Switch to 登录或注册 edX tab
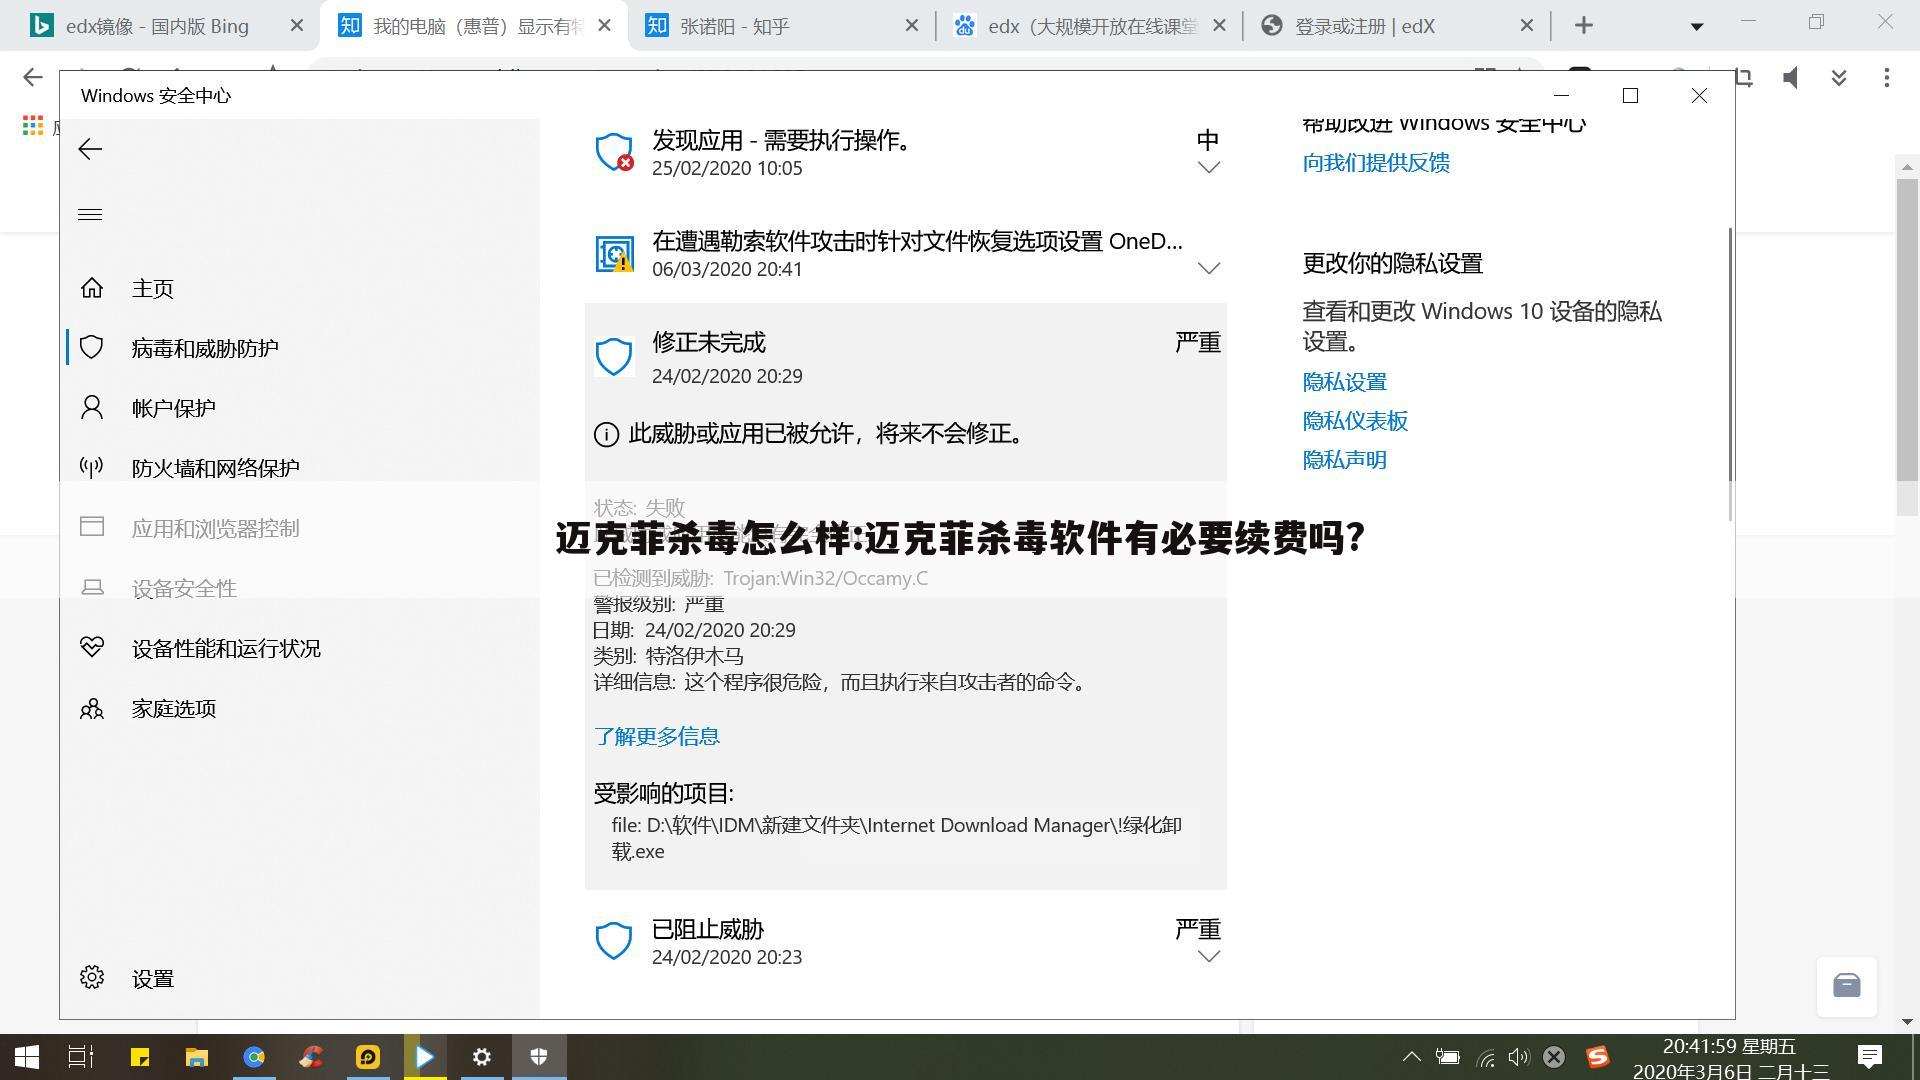The width and height of the screenshot is (1920, 1080). (1398, 26)
